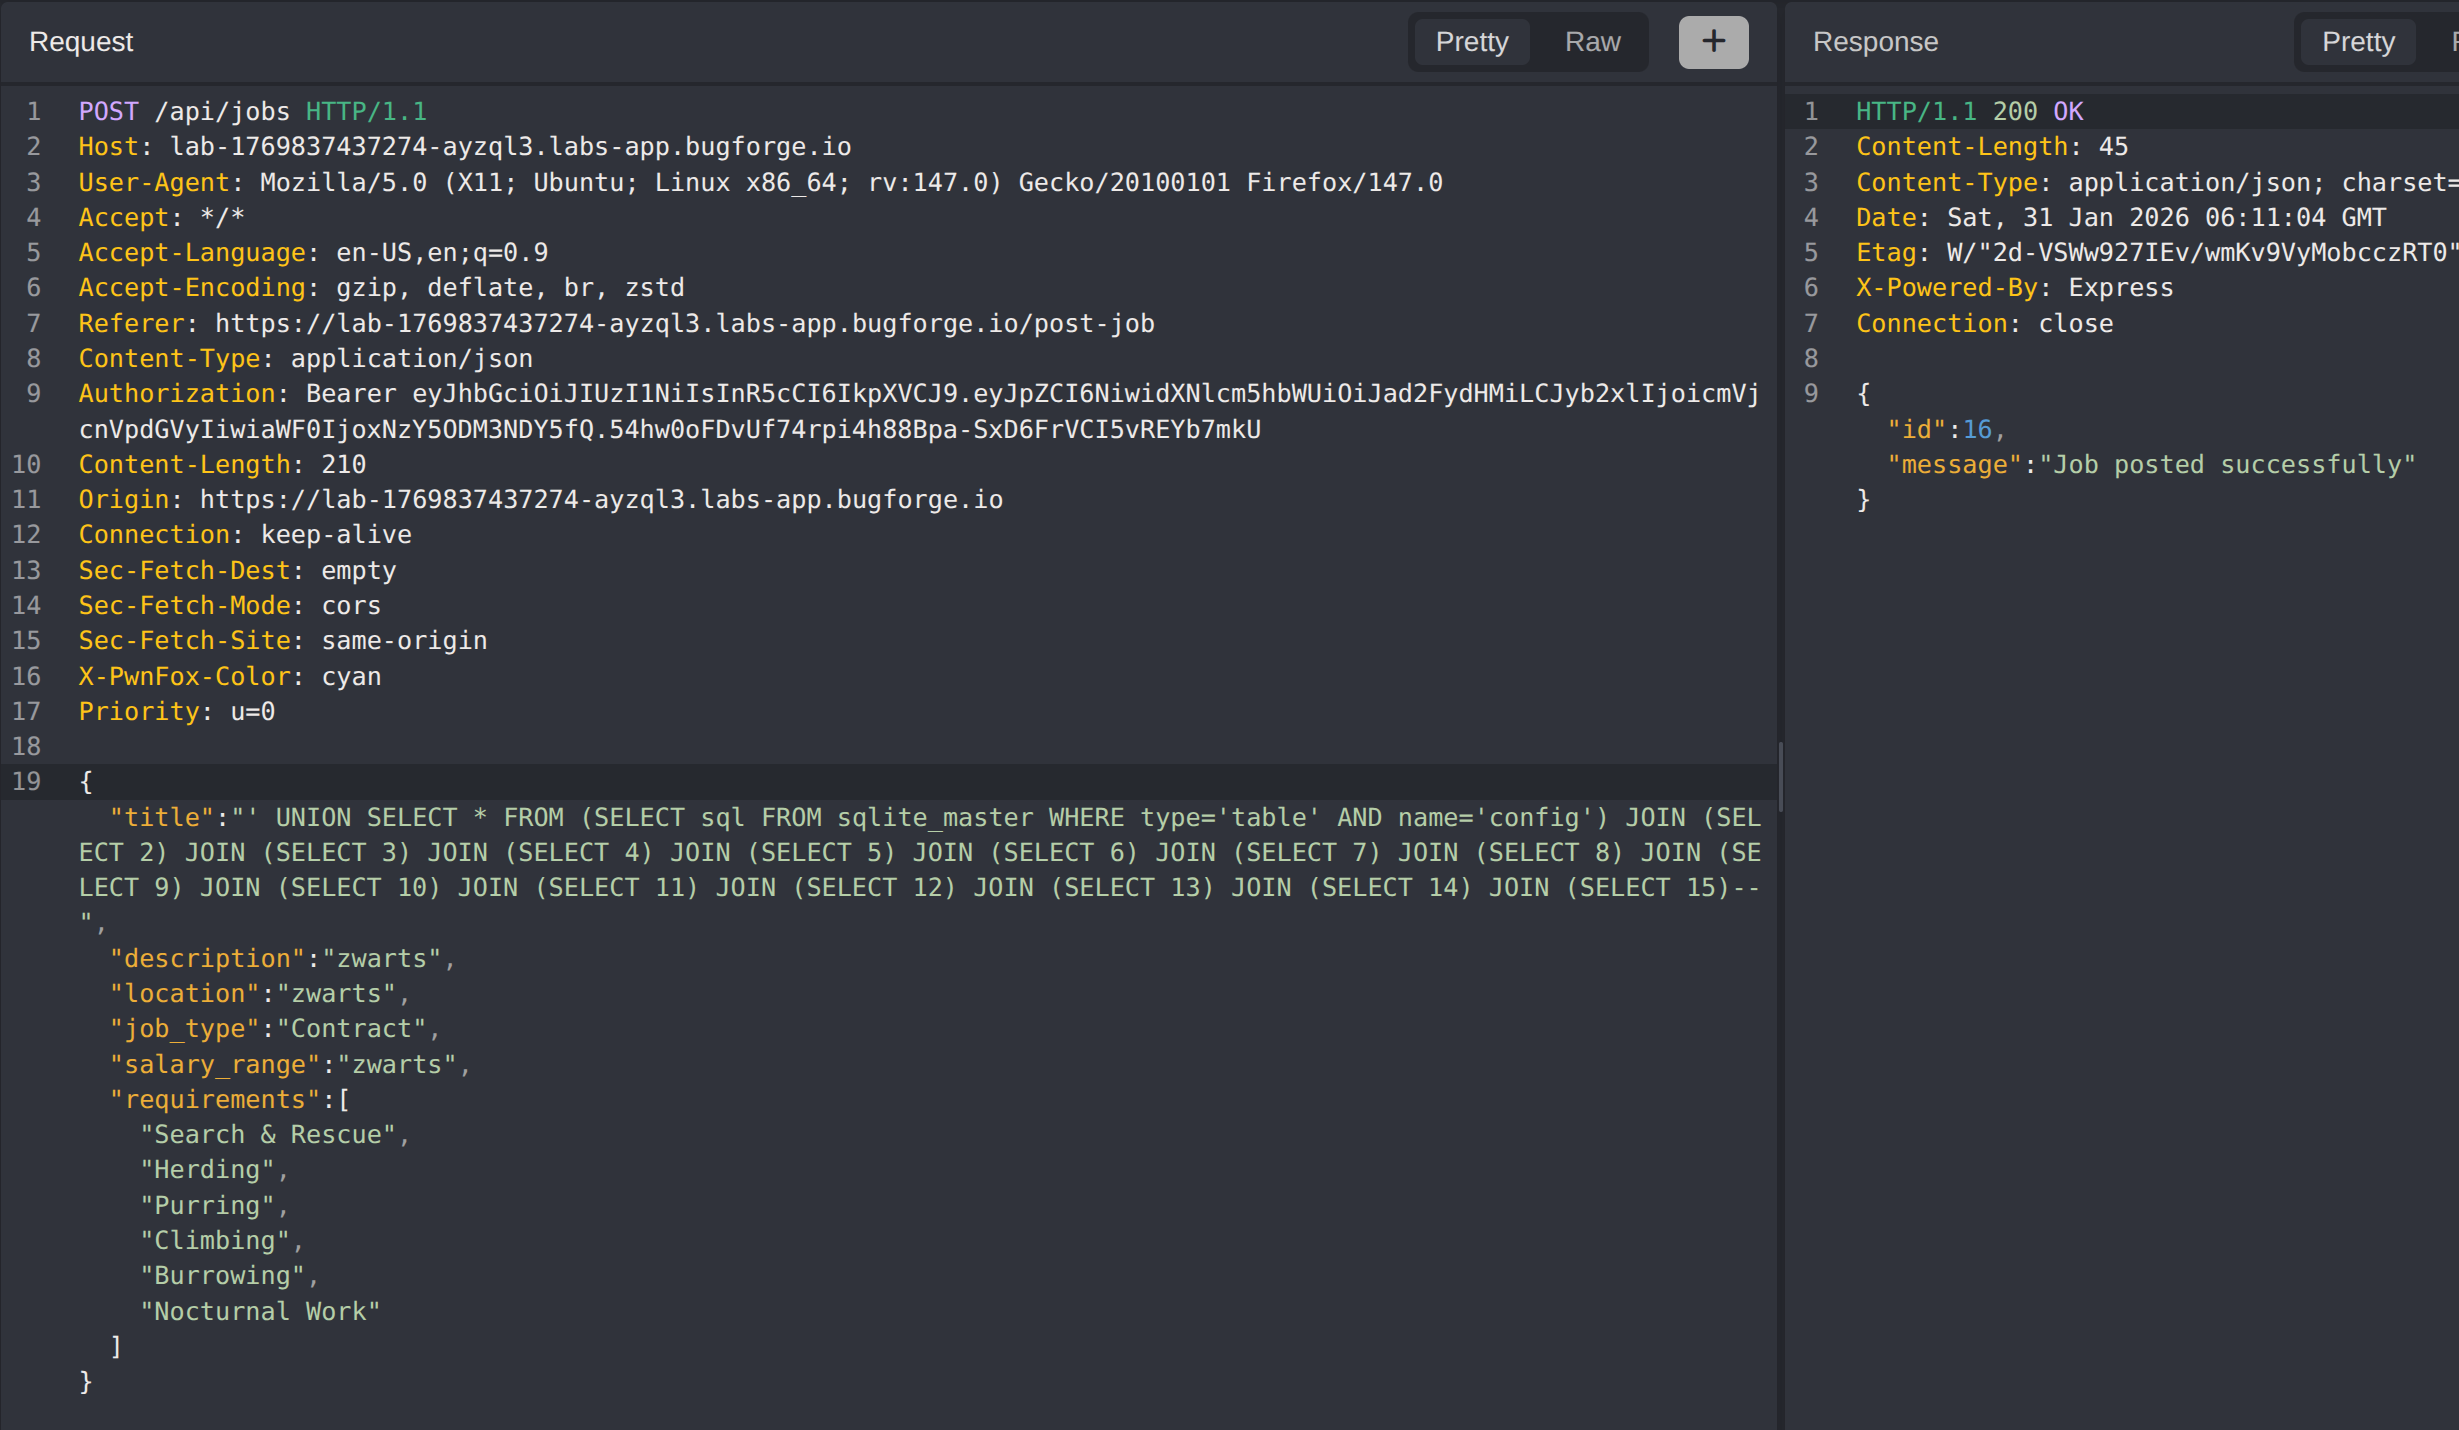Click the Content-Length 210 header line

222,465
